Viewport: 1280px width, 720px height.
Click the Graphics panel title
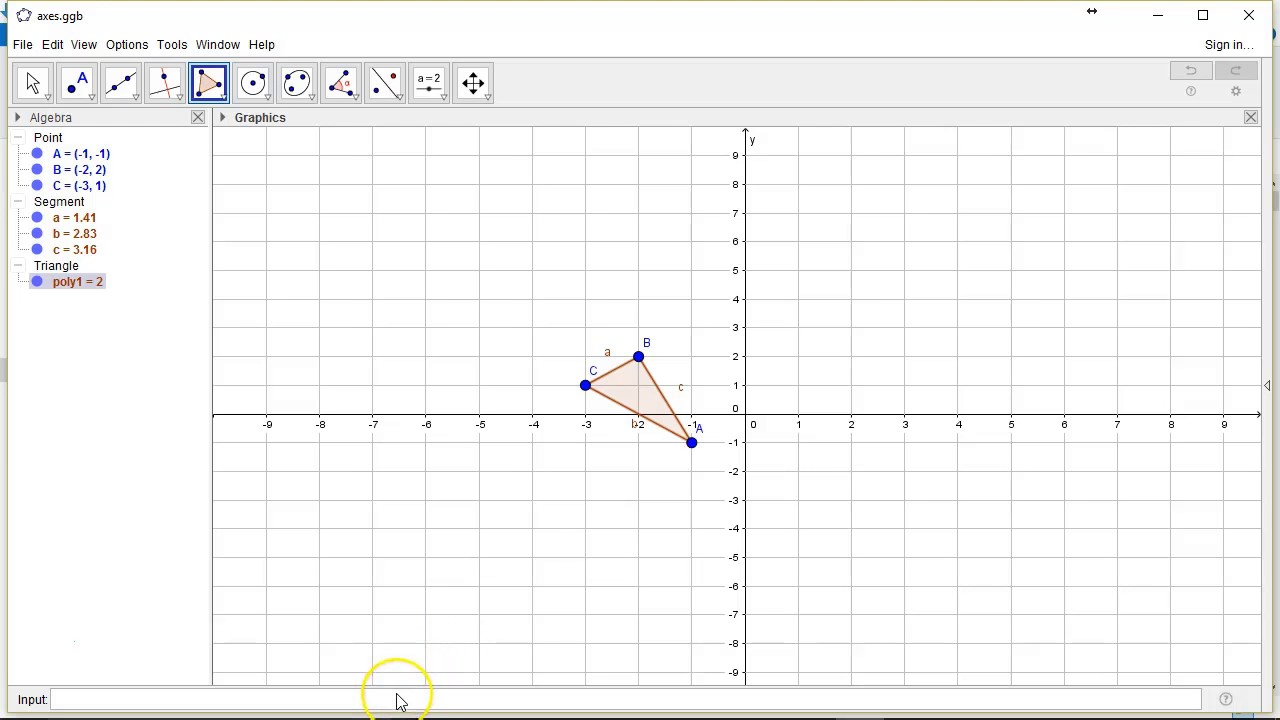click(x=260, y=118)
